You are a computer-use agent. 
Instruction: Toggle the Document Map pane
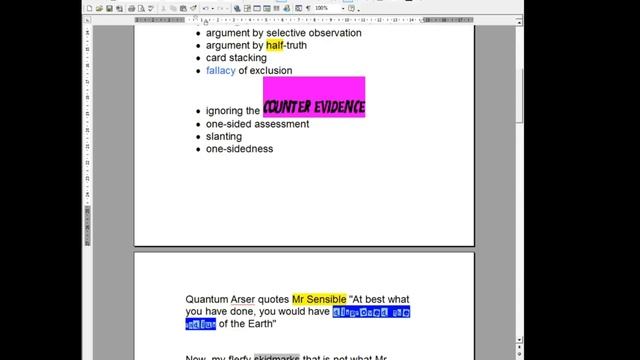(298, 8)
